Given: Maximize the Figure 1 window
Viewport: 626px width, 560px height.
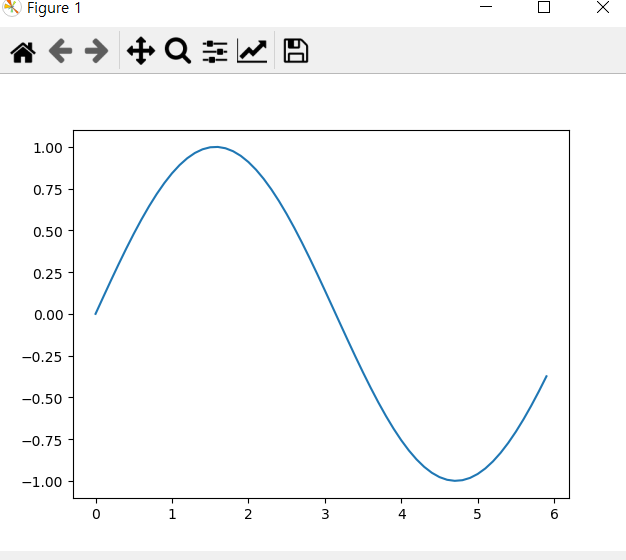Looking at the screenshot, I should (544, 7).
